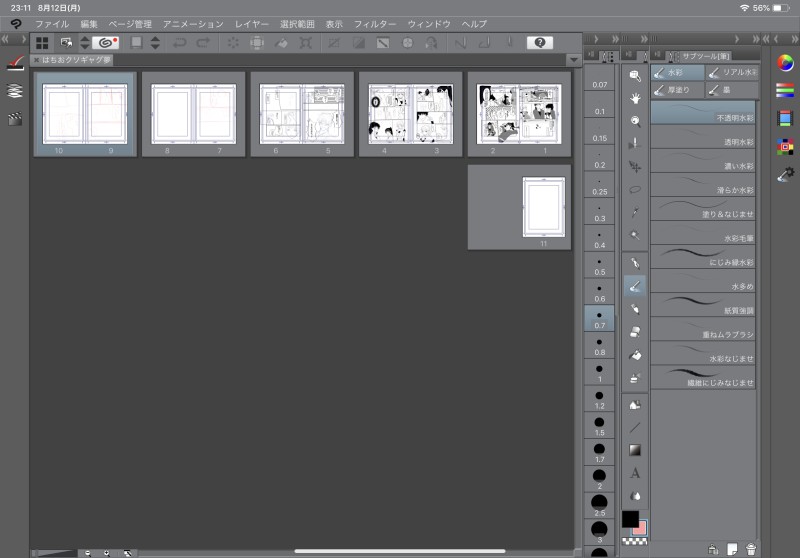This screenshot has height=558, width=800.
Task: Click the undo arrow icon
Action: click(x=180, y=43)
